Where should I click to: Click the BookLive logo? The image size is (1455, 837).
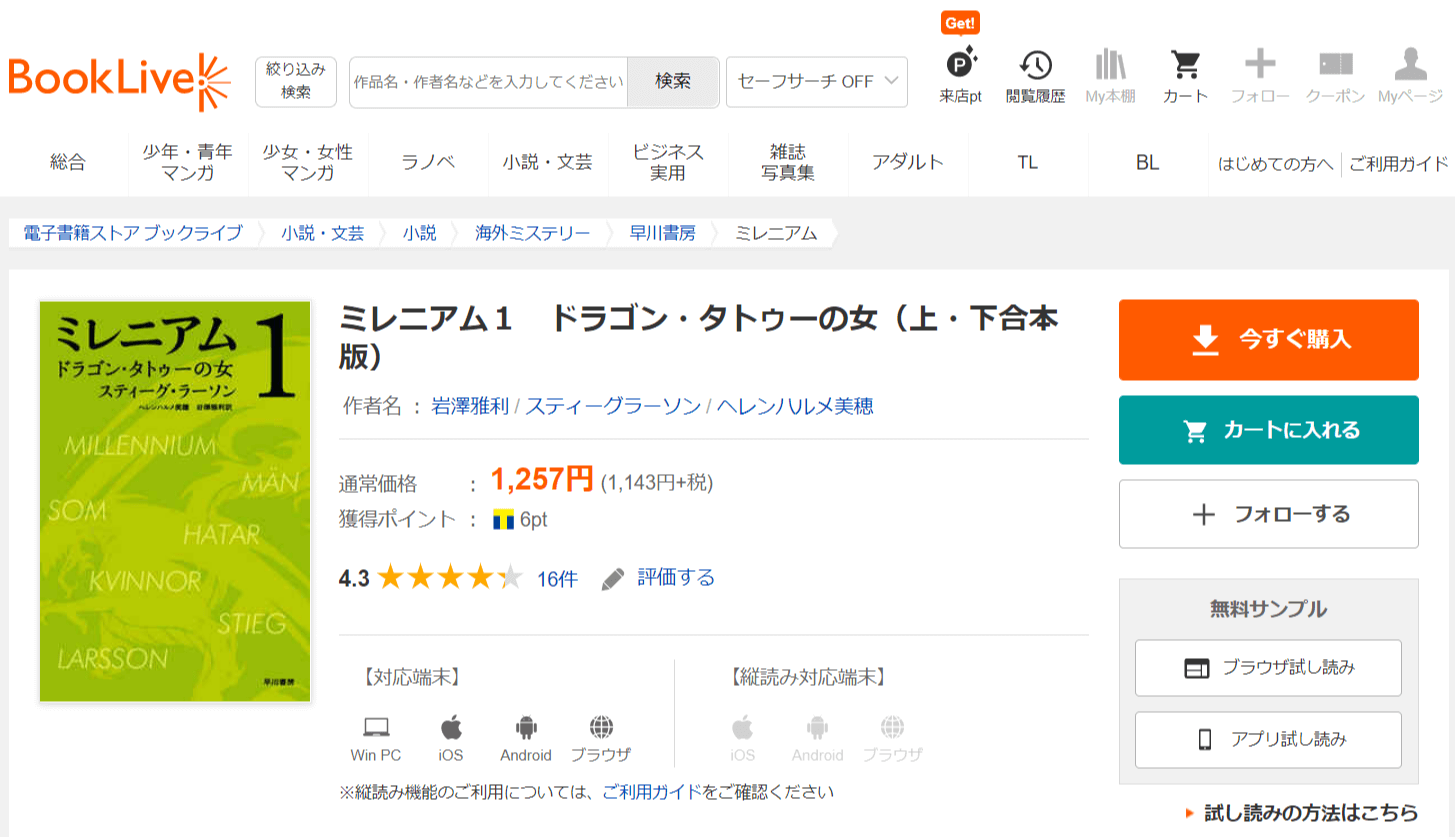119,81
